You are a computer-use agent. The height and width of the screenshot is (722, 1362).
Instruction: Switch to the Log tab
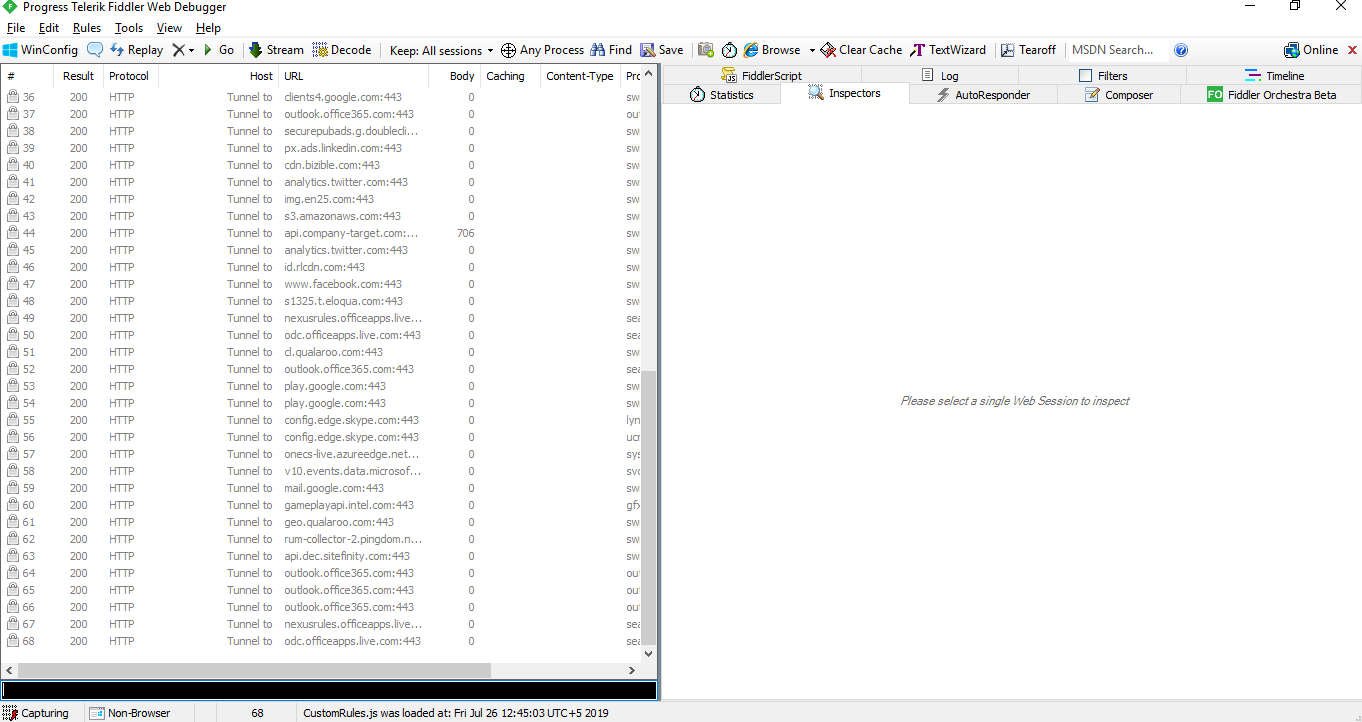click(x=939, y=75)
